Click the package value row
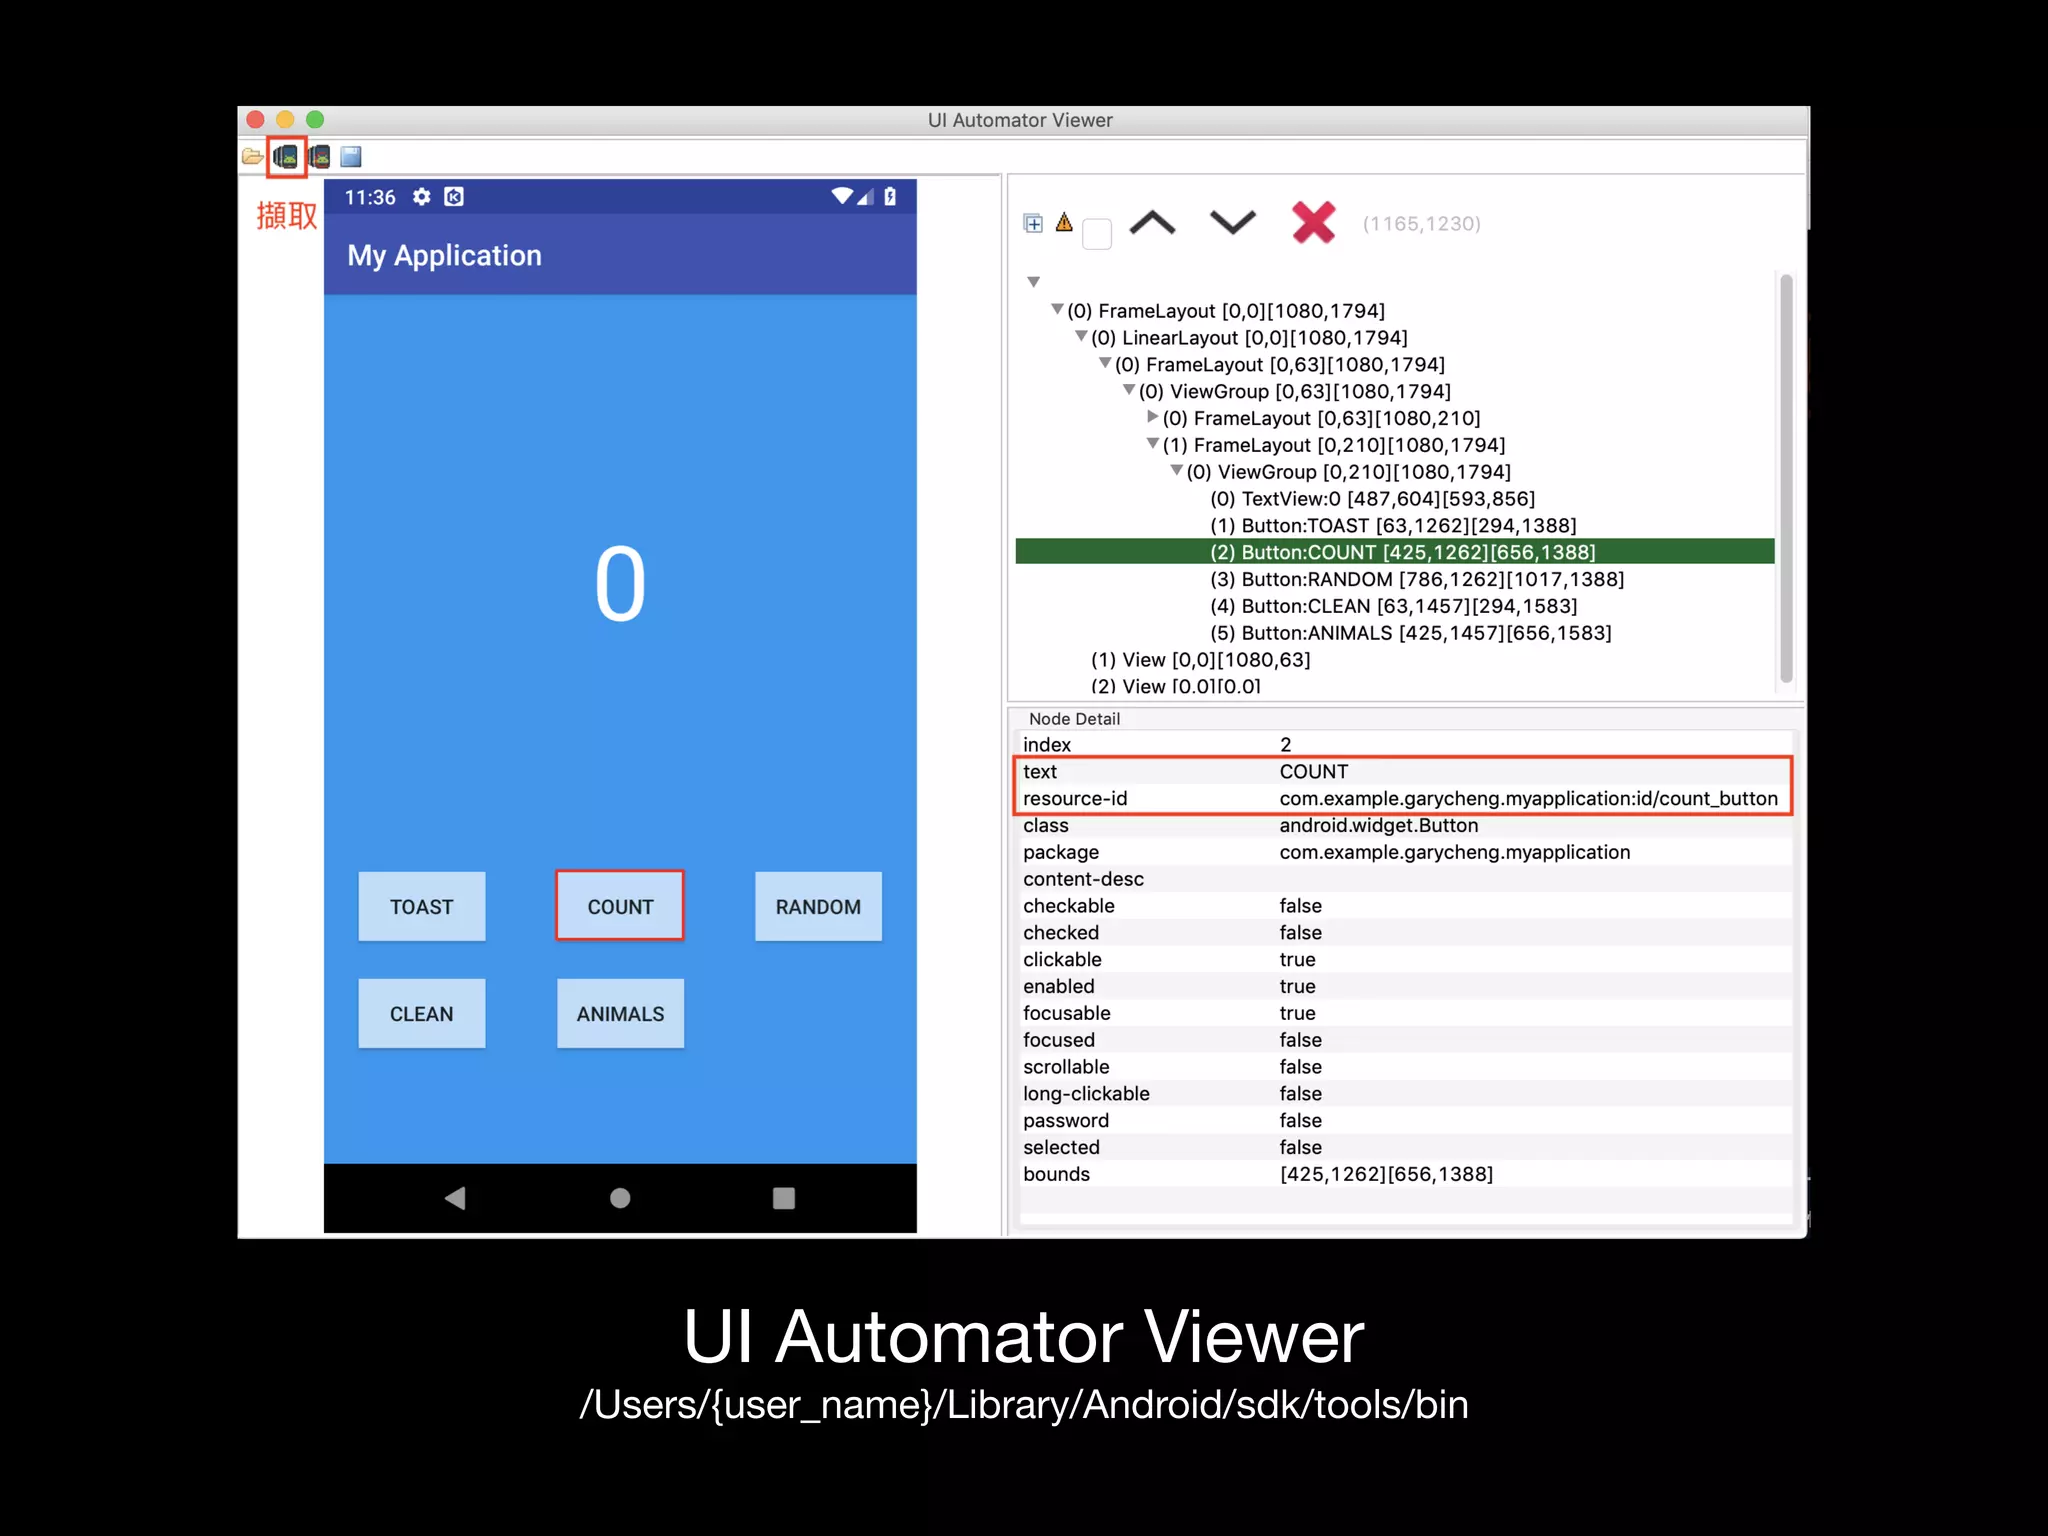 click(1405, 853)
